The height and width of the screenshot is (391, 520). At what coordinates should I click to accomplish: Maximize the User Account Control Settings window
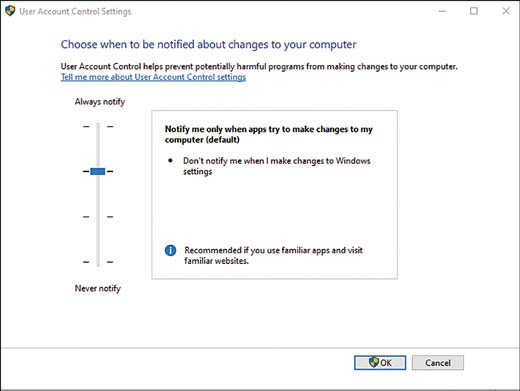point(474,11)
